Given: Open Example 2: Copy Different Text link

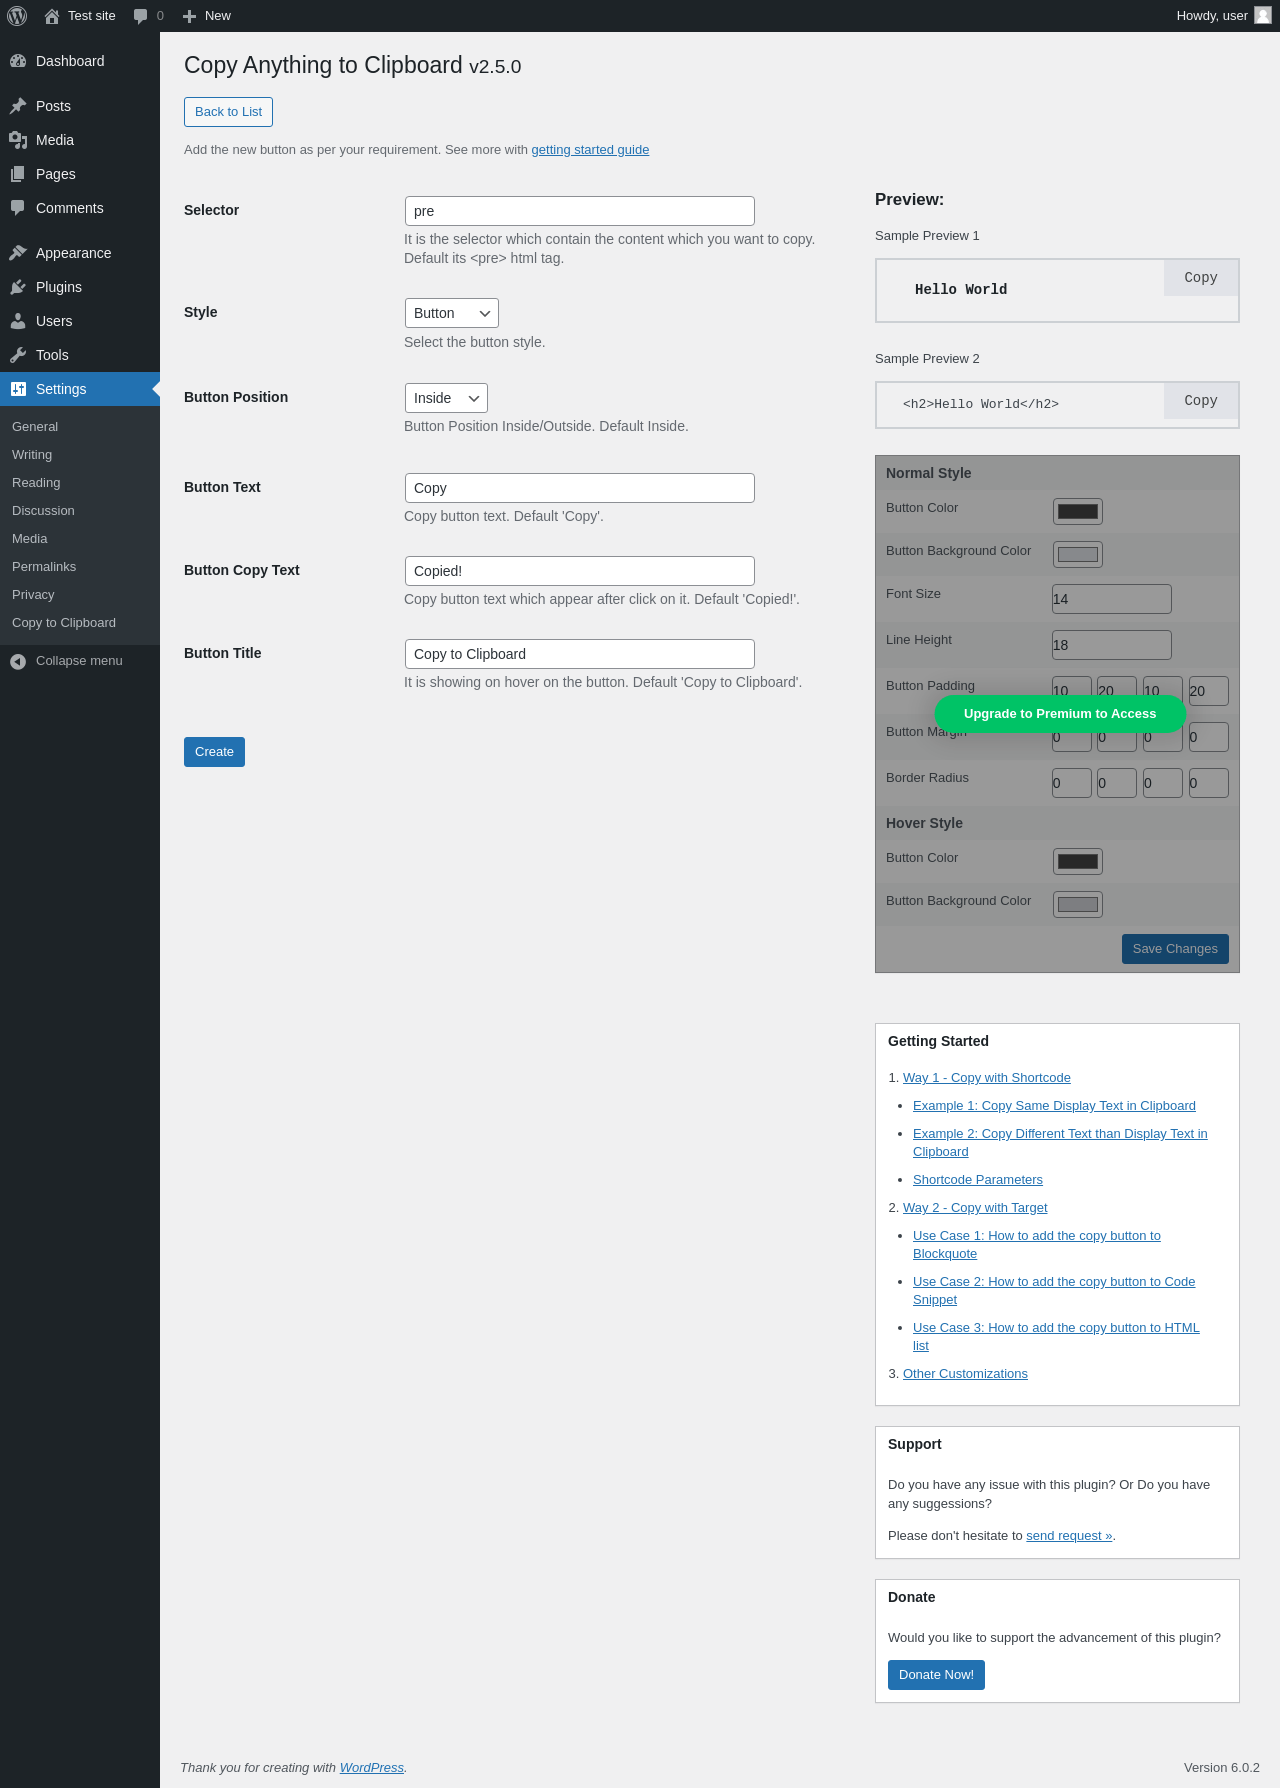Looking at the screenshot, I should (x=1060, y=1134).
